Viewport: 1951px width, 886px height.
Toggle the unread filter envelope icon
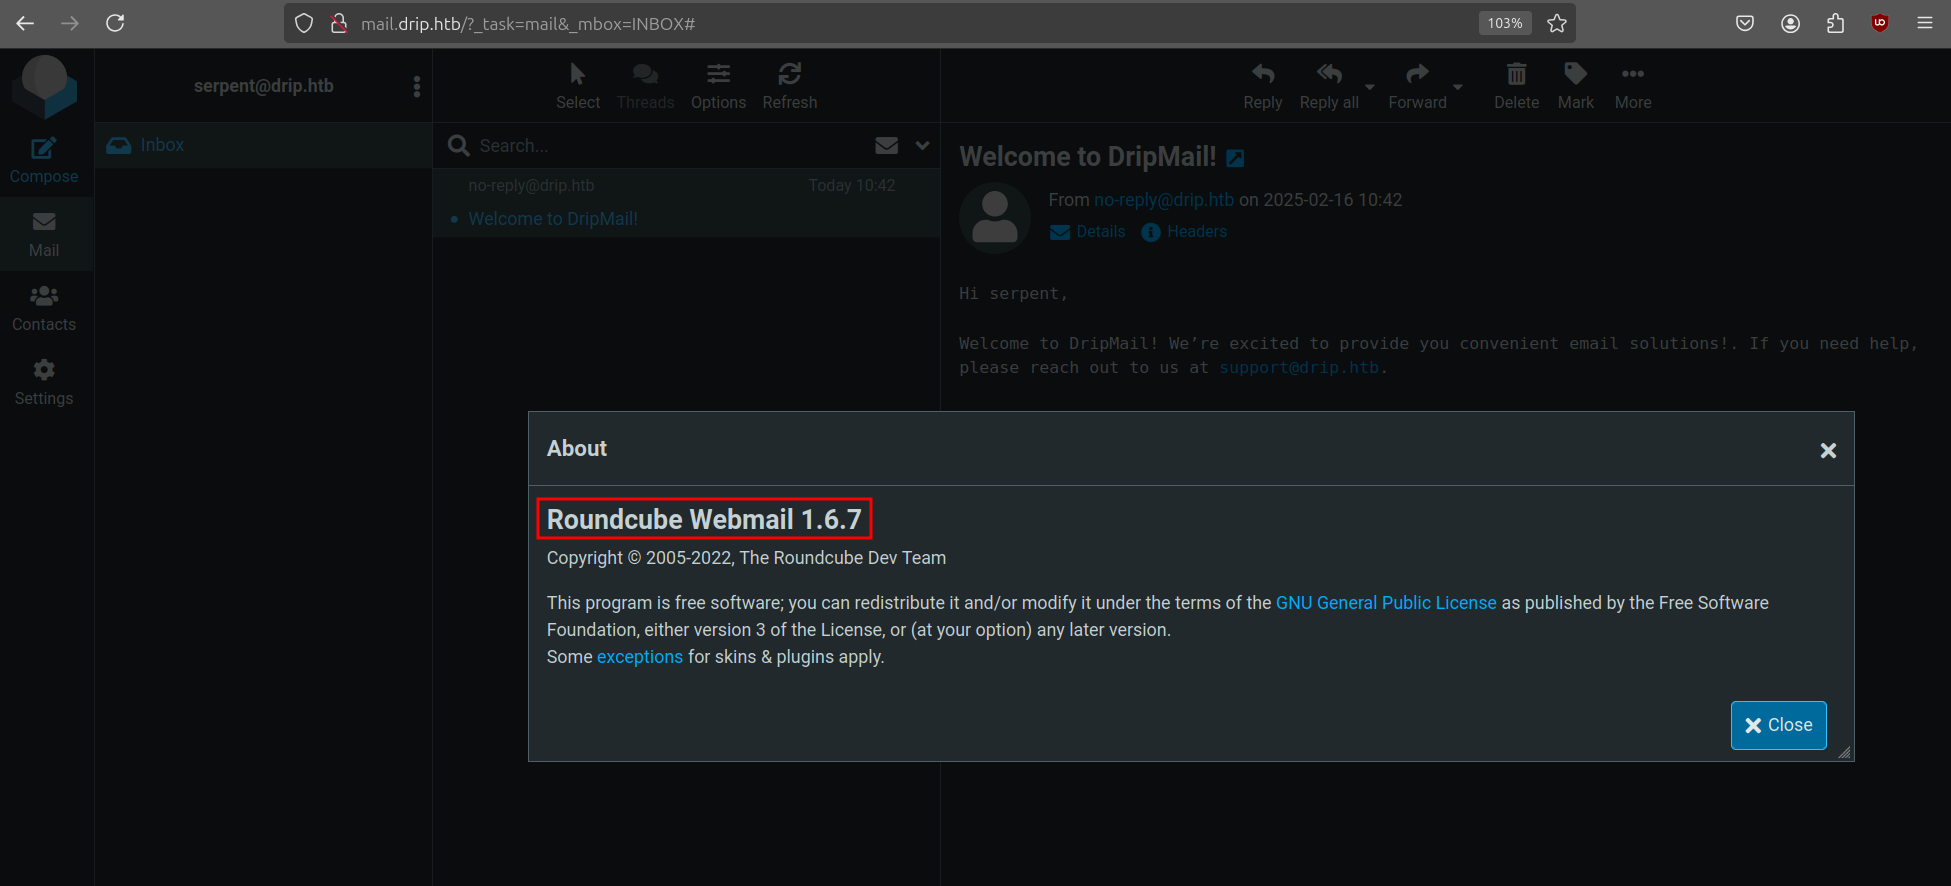[x=886, y=146]
